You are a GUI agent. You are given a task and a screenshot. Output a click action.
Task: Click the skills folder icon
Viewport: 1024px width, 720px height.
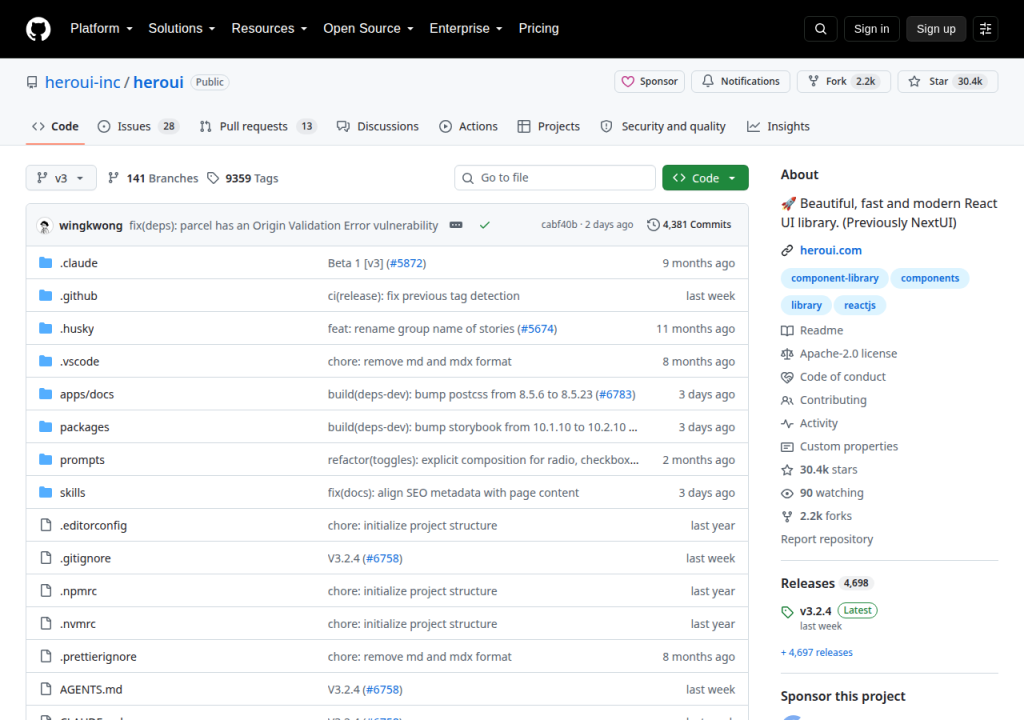[x=45, y=492]
